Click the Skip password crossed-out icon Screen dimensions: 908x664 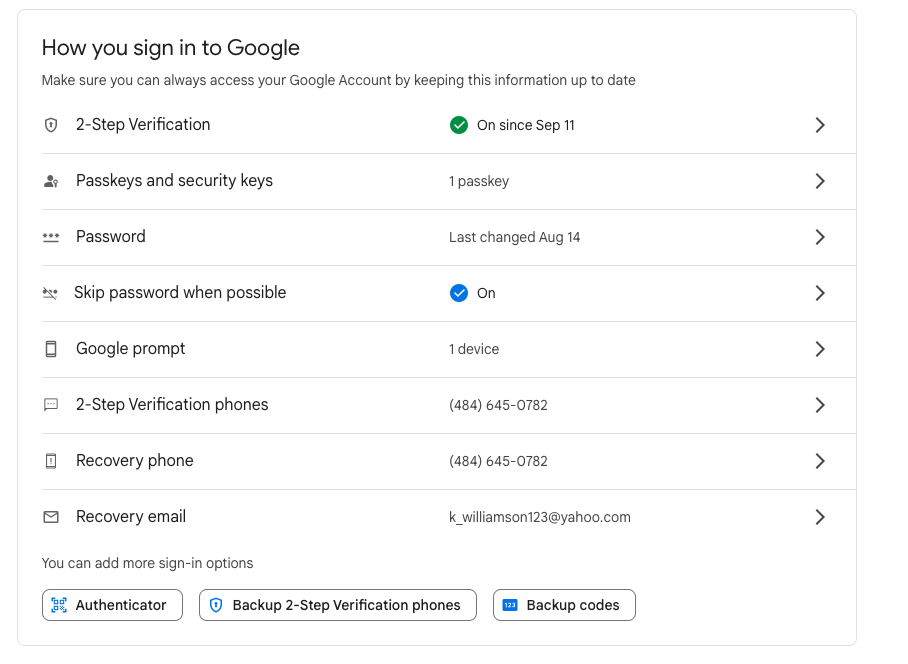[x=51, y=293]
